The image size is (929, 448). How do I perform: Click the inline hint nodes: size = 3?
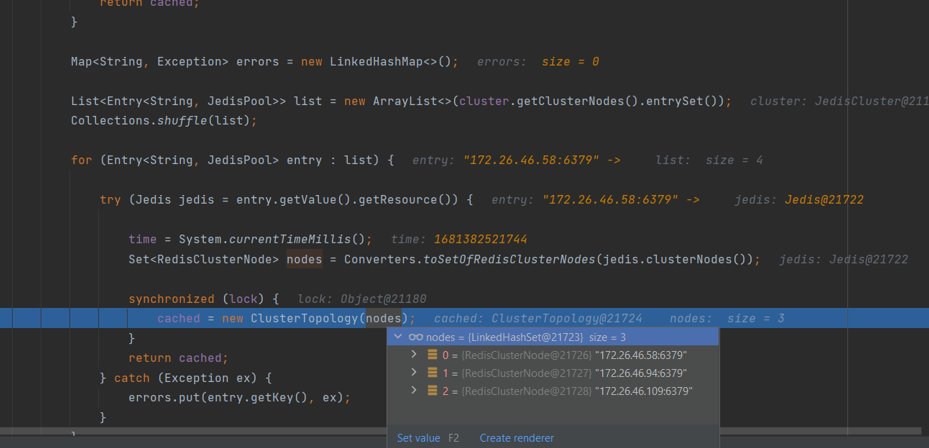click(727, 318)
